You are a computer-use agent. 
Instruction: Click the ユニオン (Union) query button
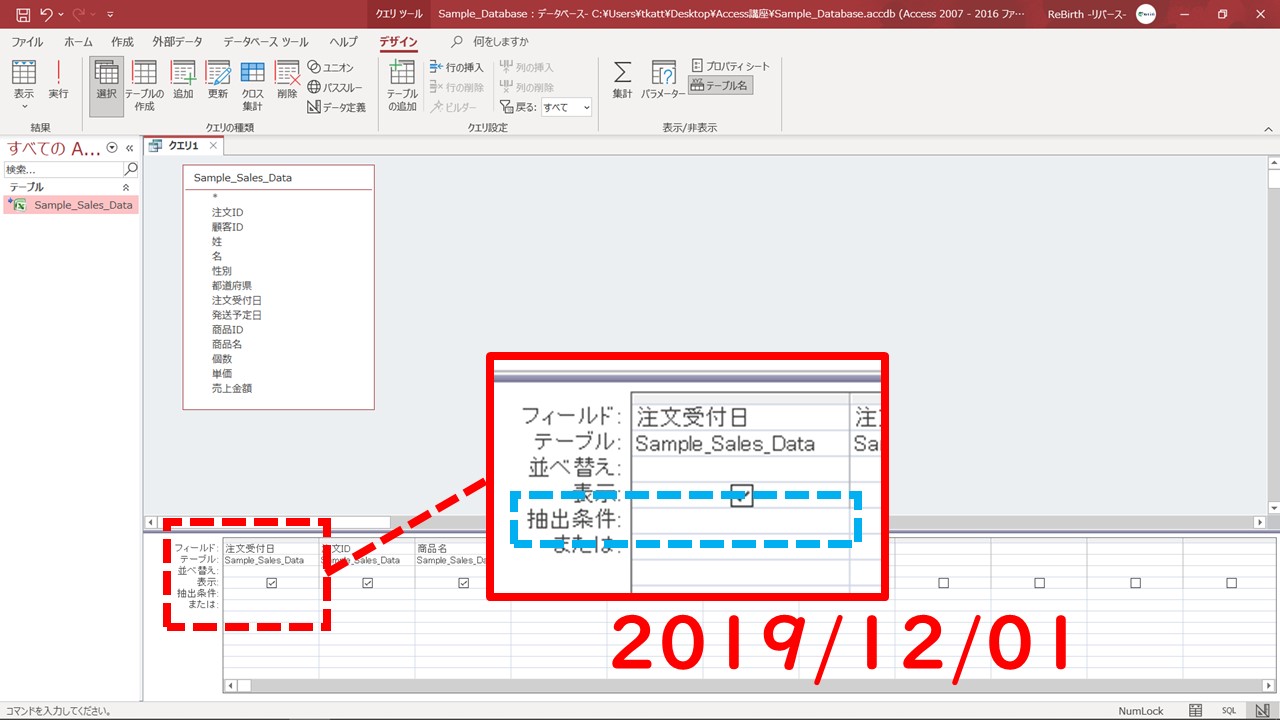[x=330, y=67]
